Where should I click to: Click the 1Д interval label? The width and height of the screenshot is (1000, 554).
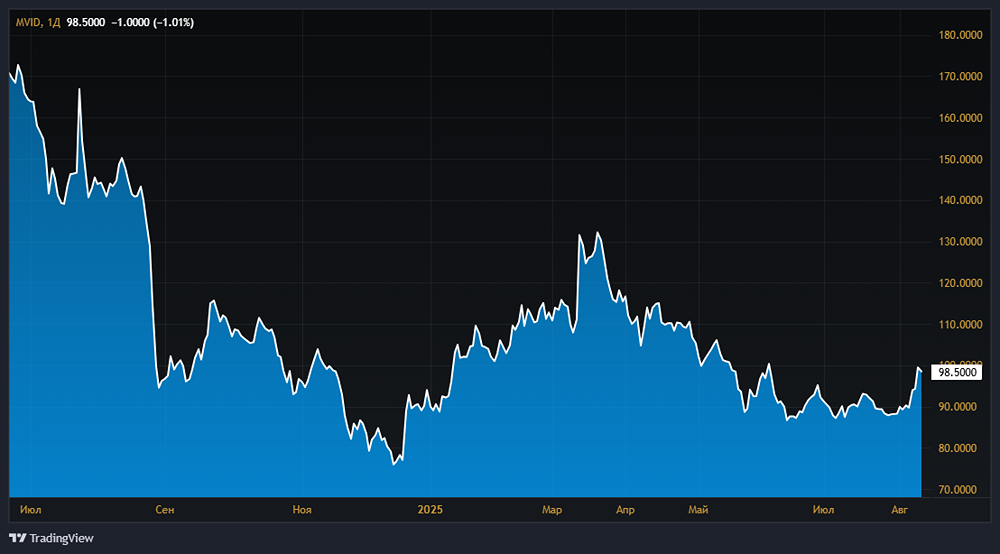[x=54, y=22]
